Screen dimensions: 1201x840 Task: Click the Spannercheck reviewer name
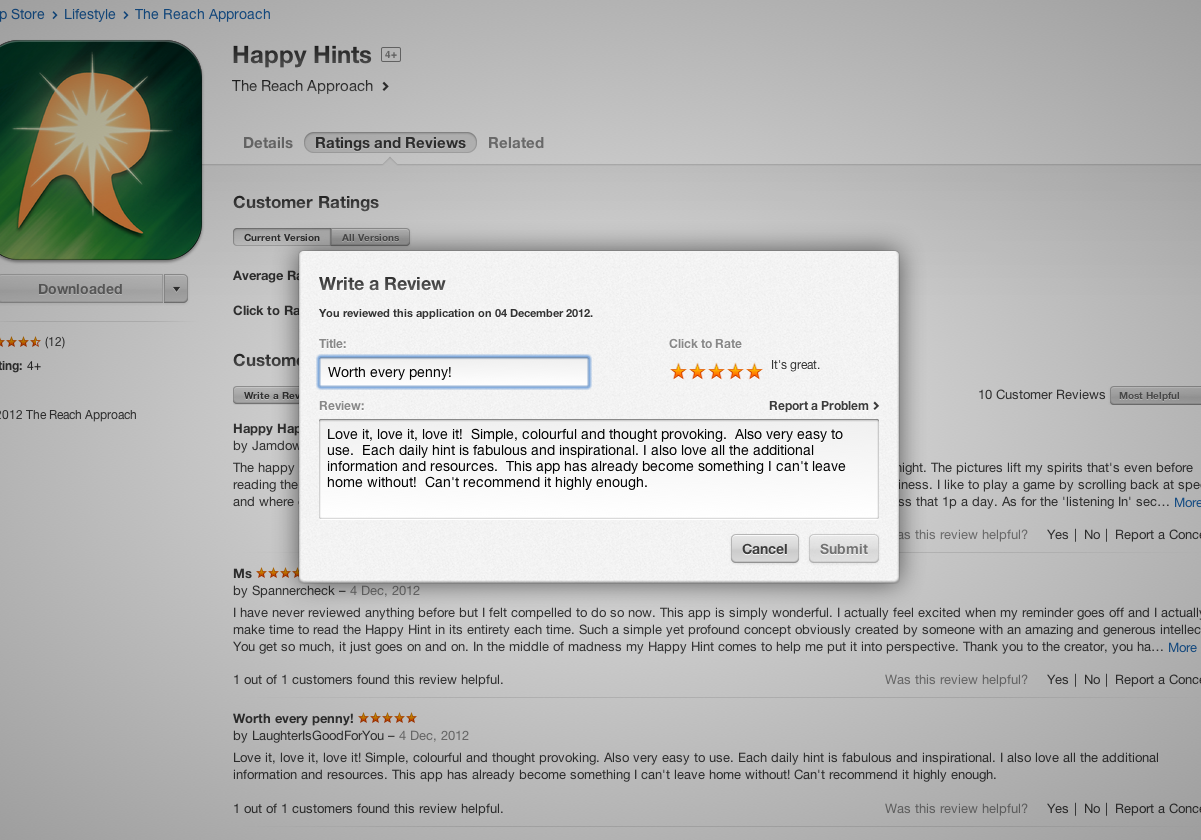coord(291,591)
